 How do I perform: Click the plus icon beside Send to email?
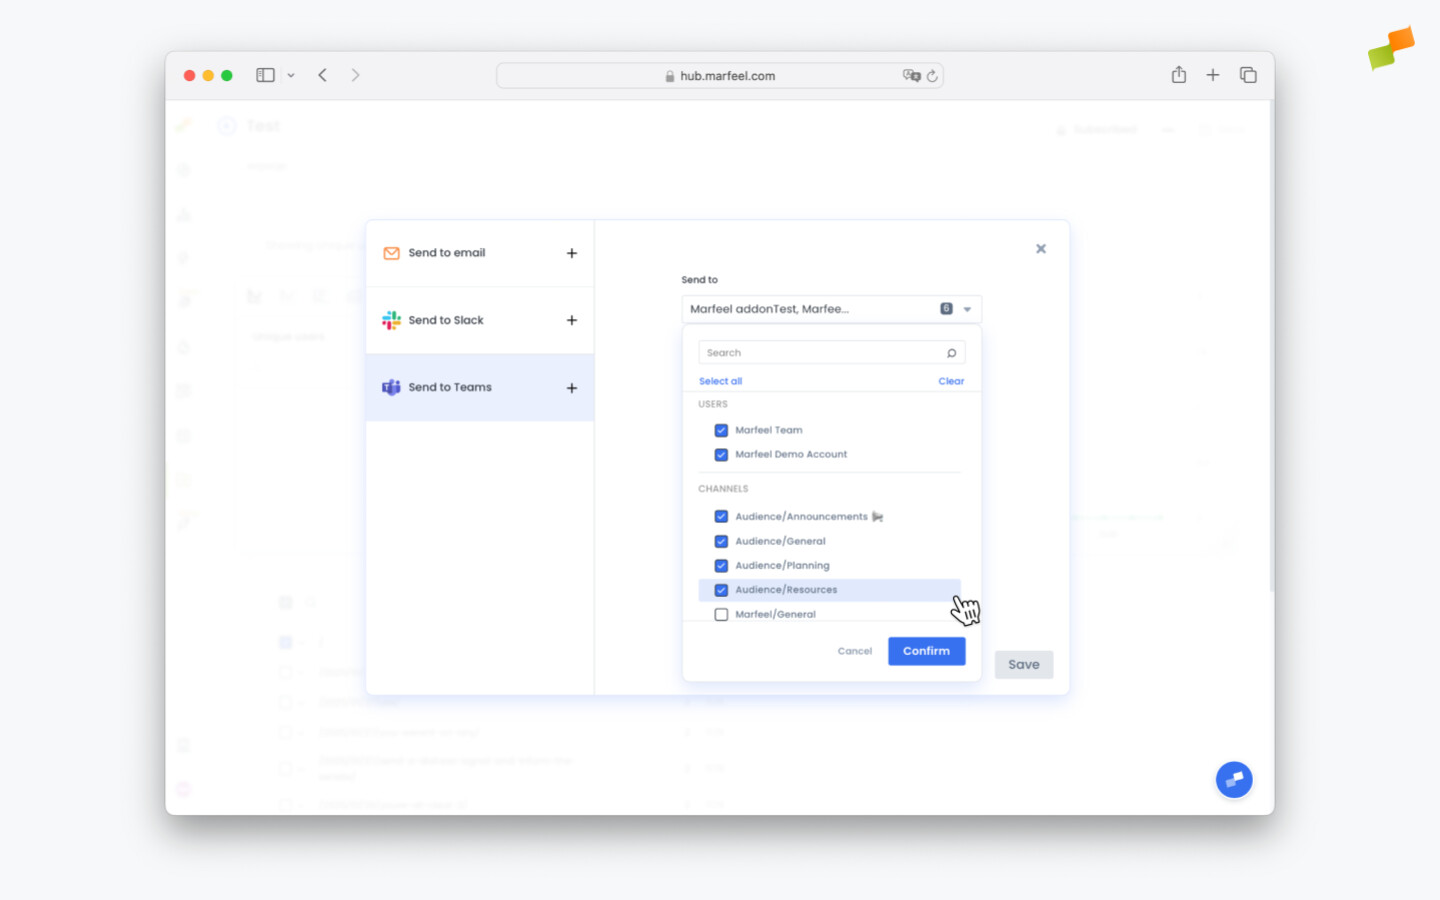coord(571,253)
